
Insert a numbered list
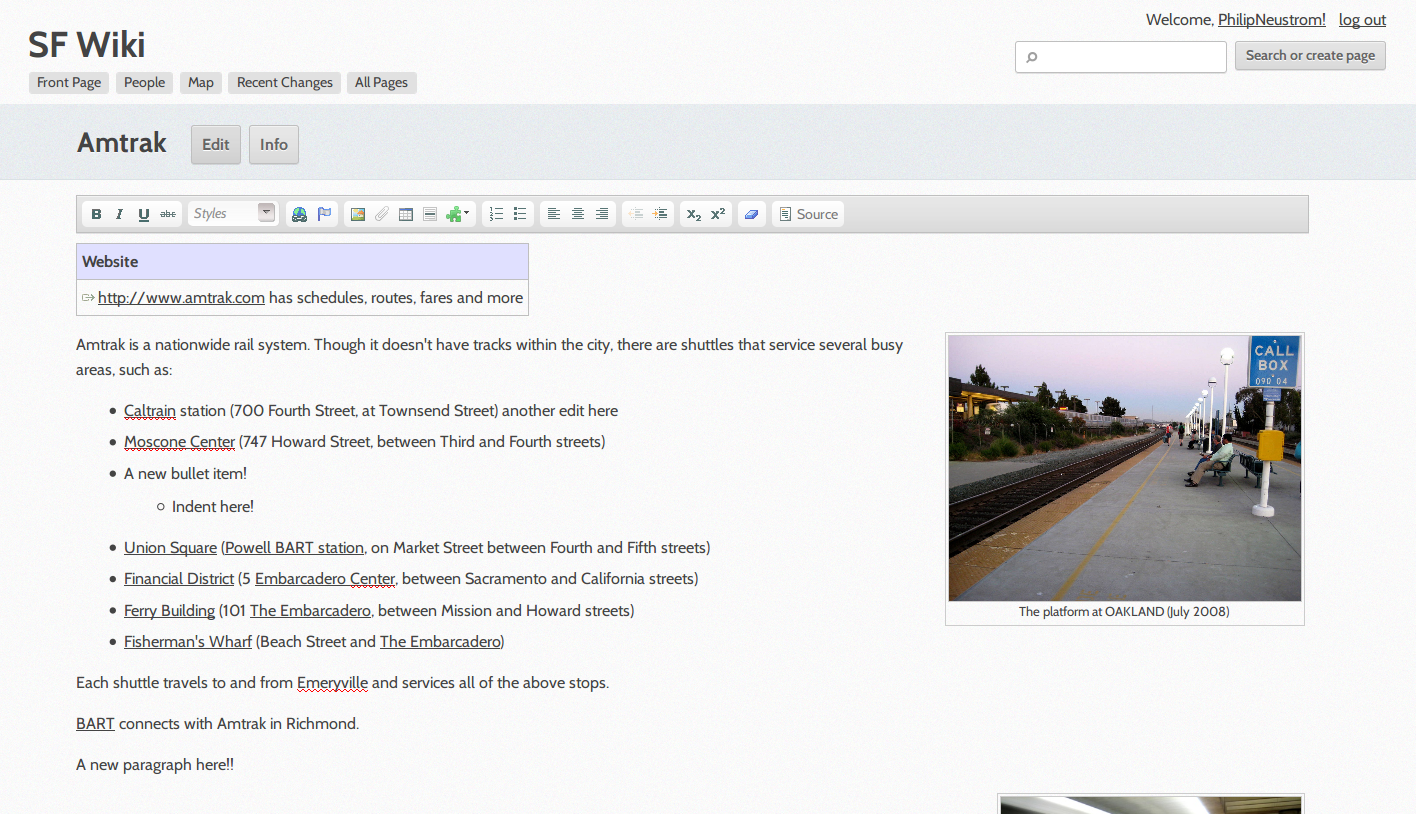click(x=496, y=214)
